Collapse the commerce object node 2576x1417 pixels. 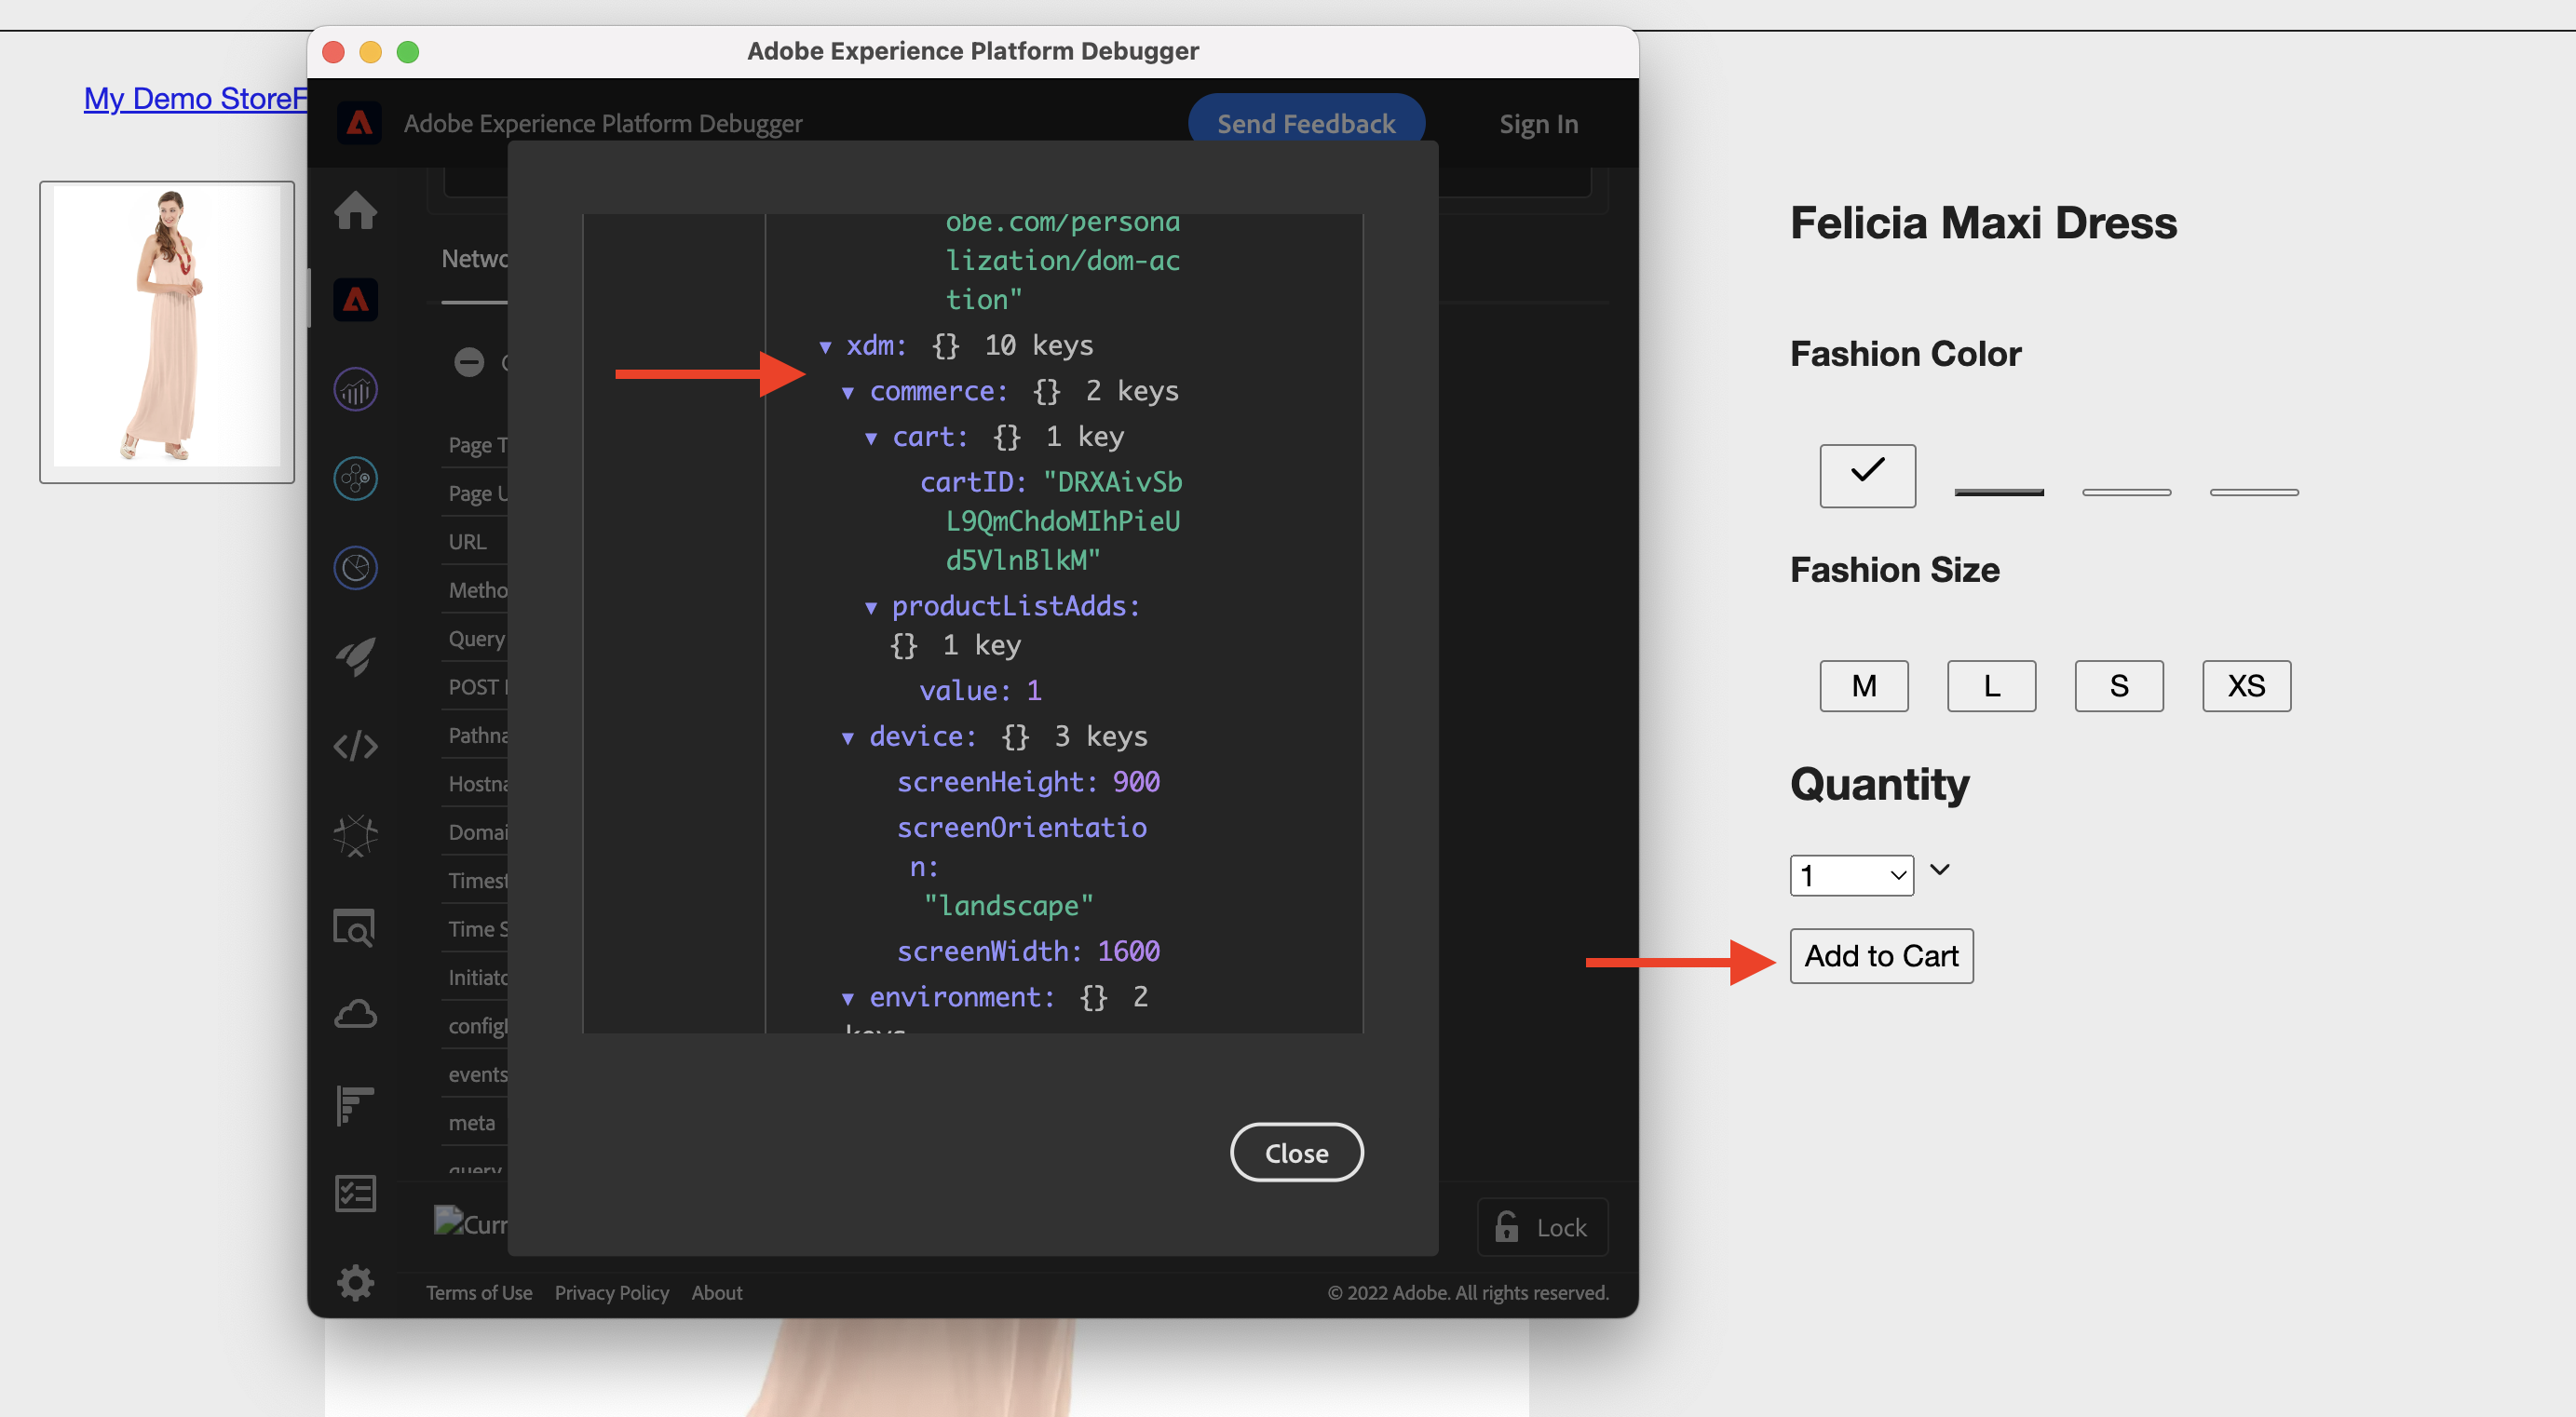tap(847, 392)
